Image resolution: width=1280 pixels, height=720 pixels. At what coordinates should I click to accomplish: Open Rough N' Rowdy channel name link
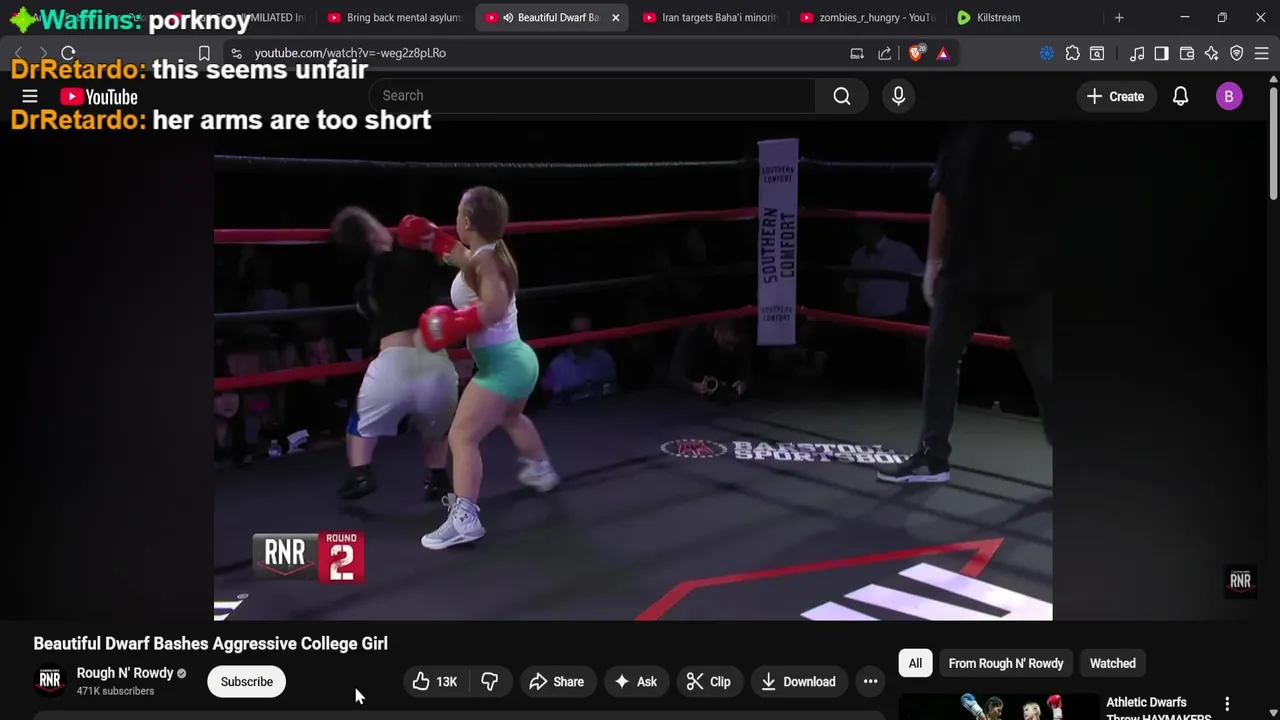click(125, 673)
